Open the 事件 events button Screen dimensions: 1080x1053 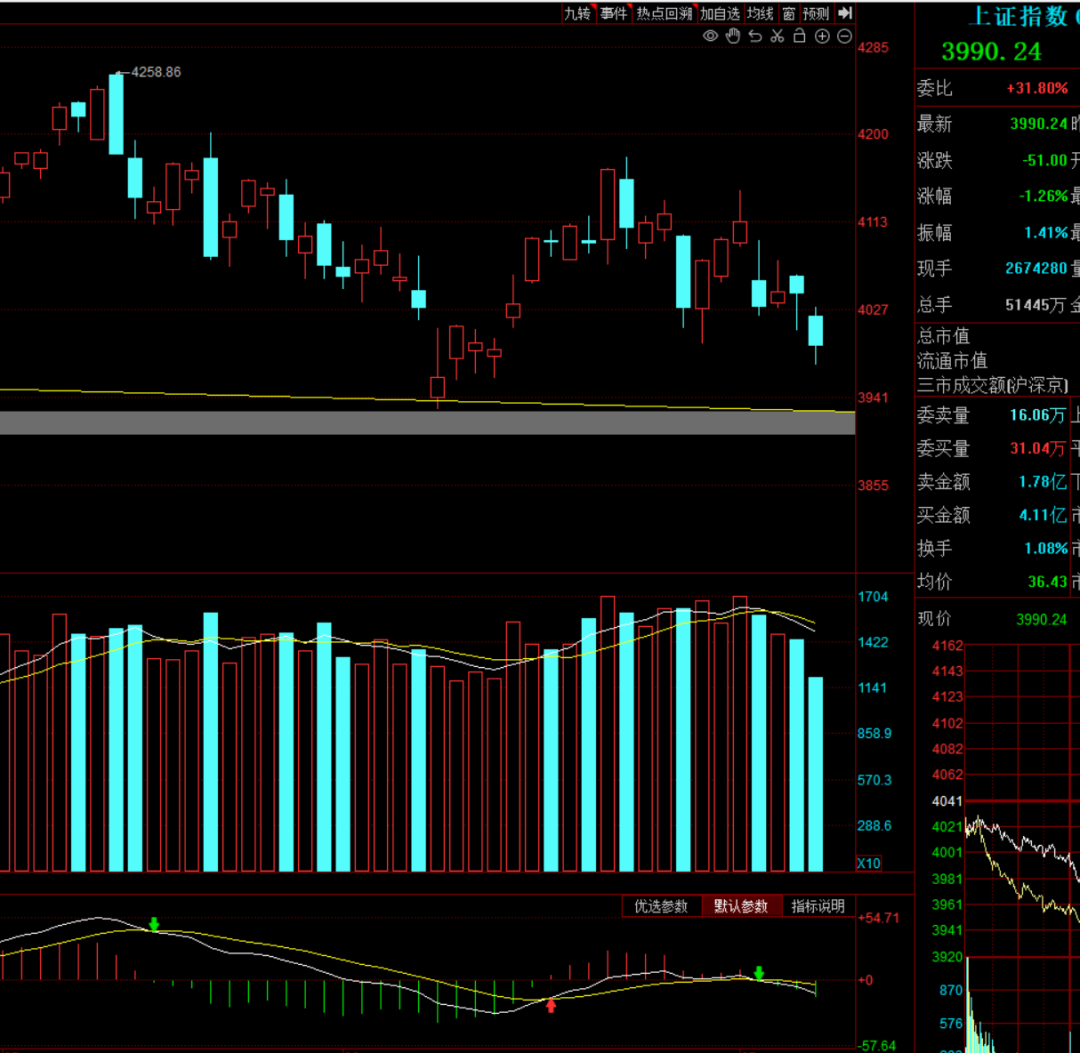613,14
